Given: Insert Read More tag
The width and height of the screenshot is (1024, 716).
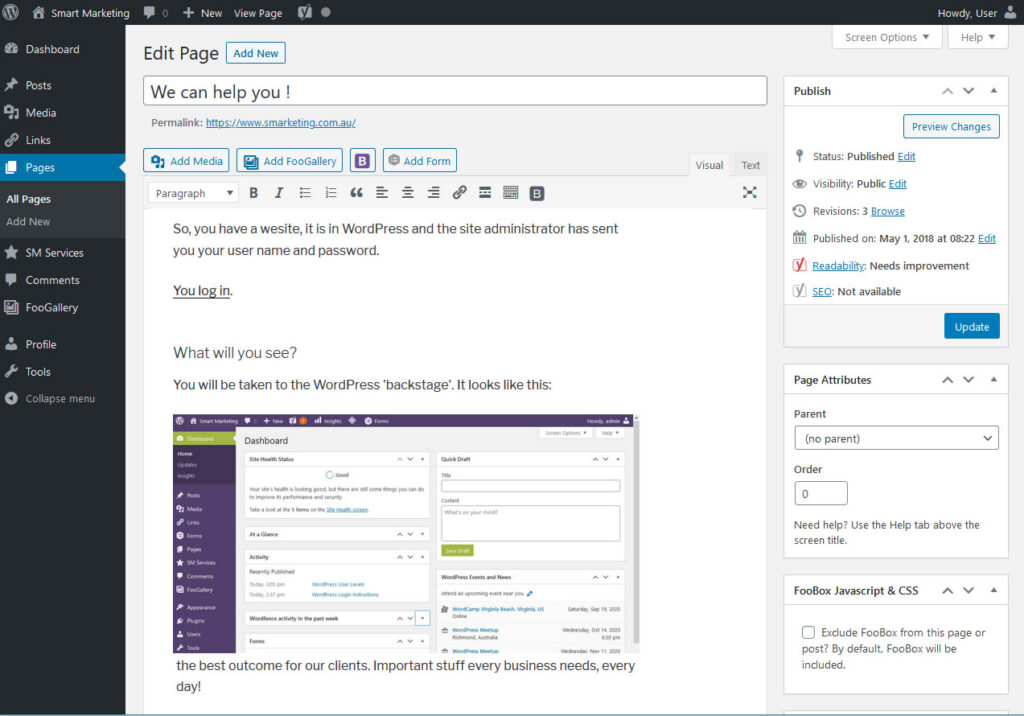Looking at the screenshot, I should pyautogui.click(x=485, y=193).
